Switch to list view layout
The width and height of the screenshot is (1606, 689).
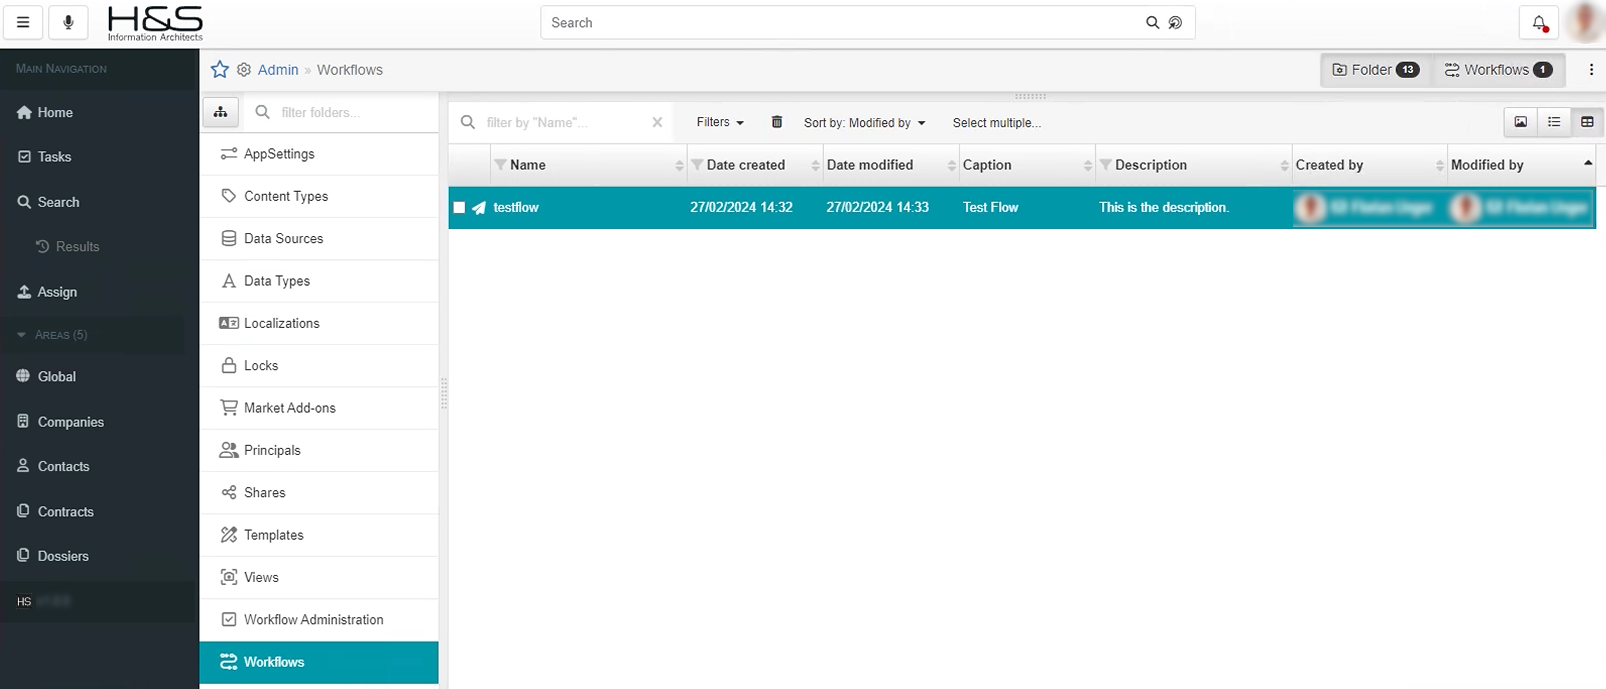[1554, 122]
